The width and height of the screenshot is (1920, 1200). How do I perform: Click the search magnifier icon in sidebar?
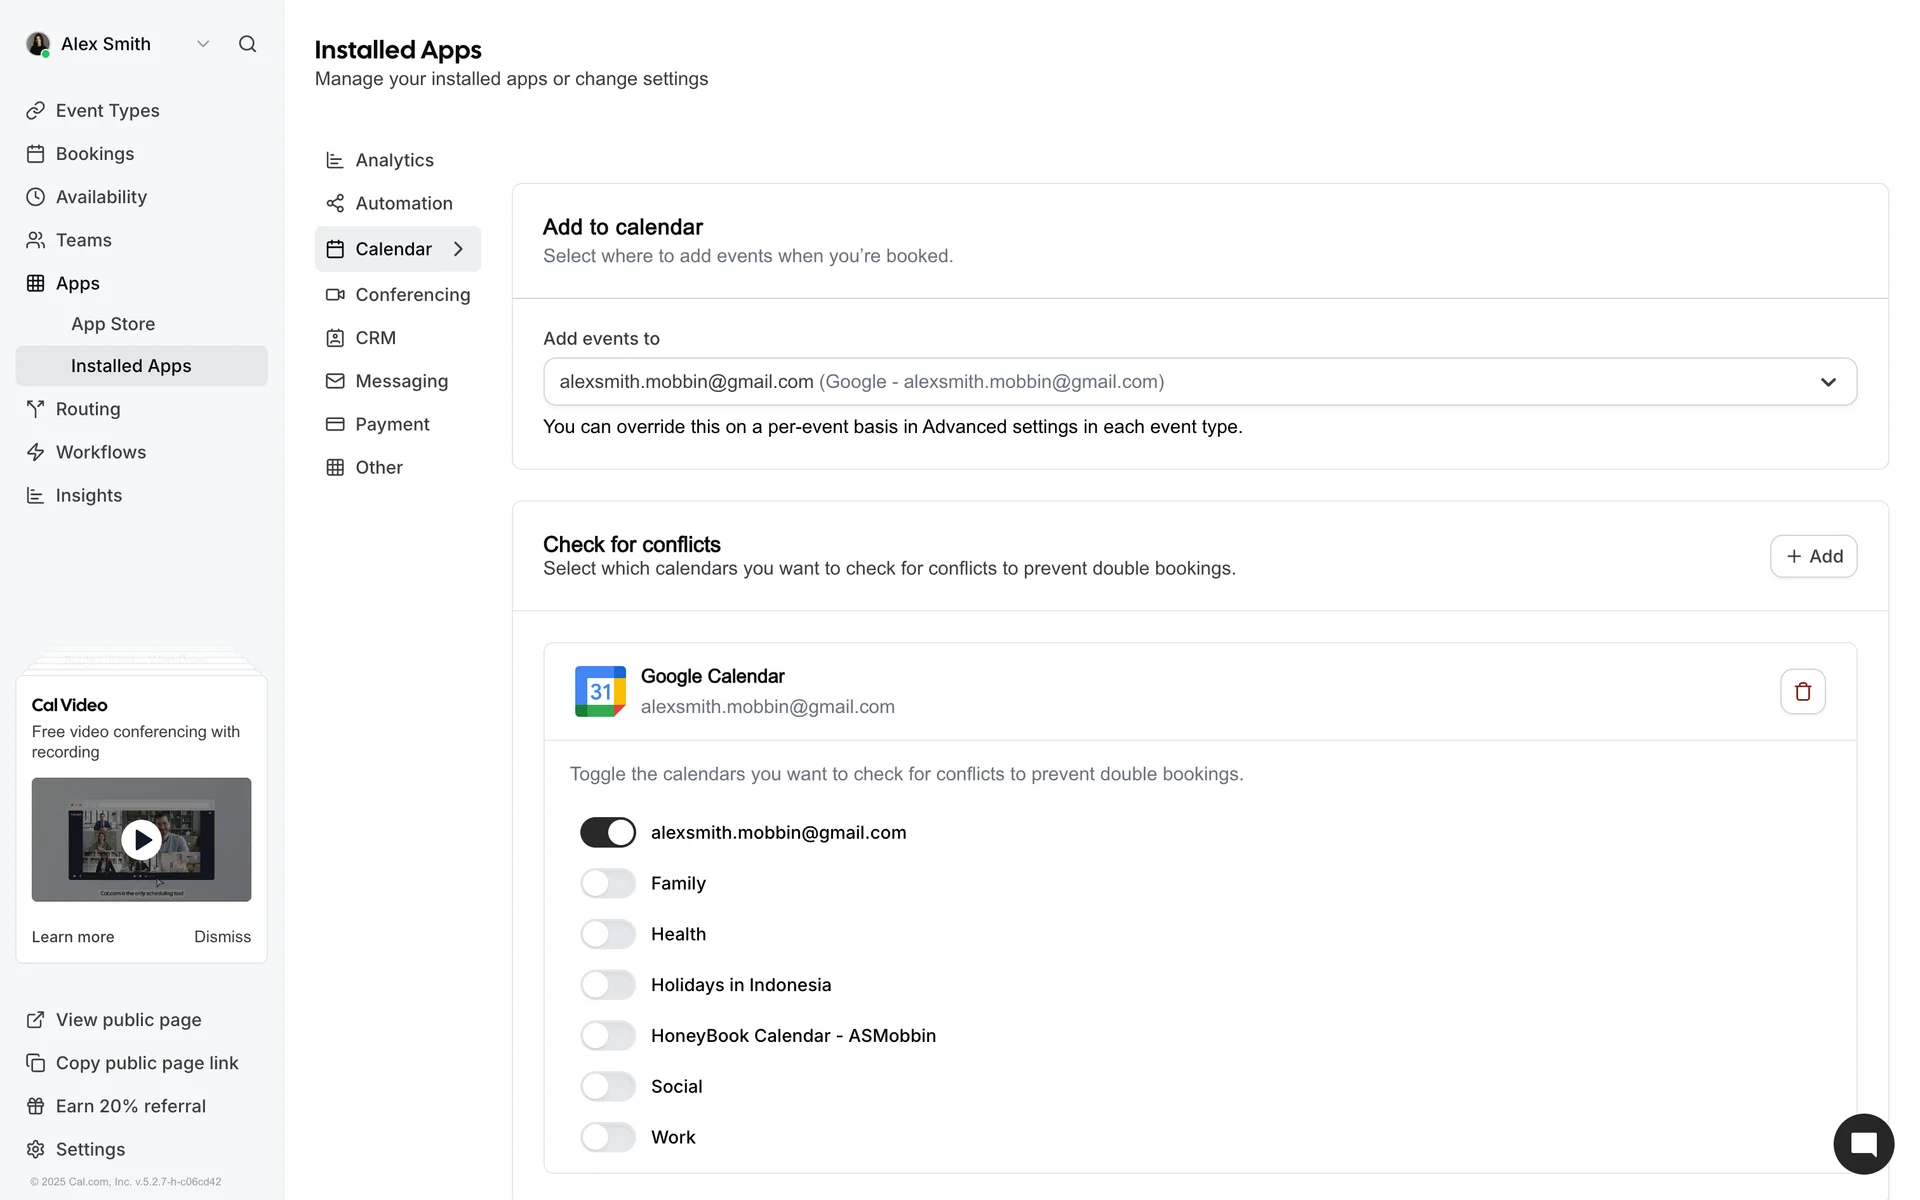247,44
